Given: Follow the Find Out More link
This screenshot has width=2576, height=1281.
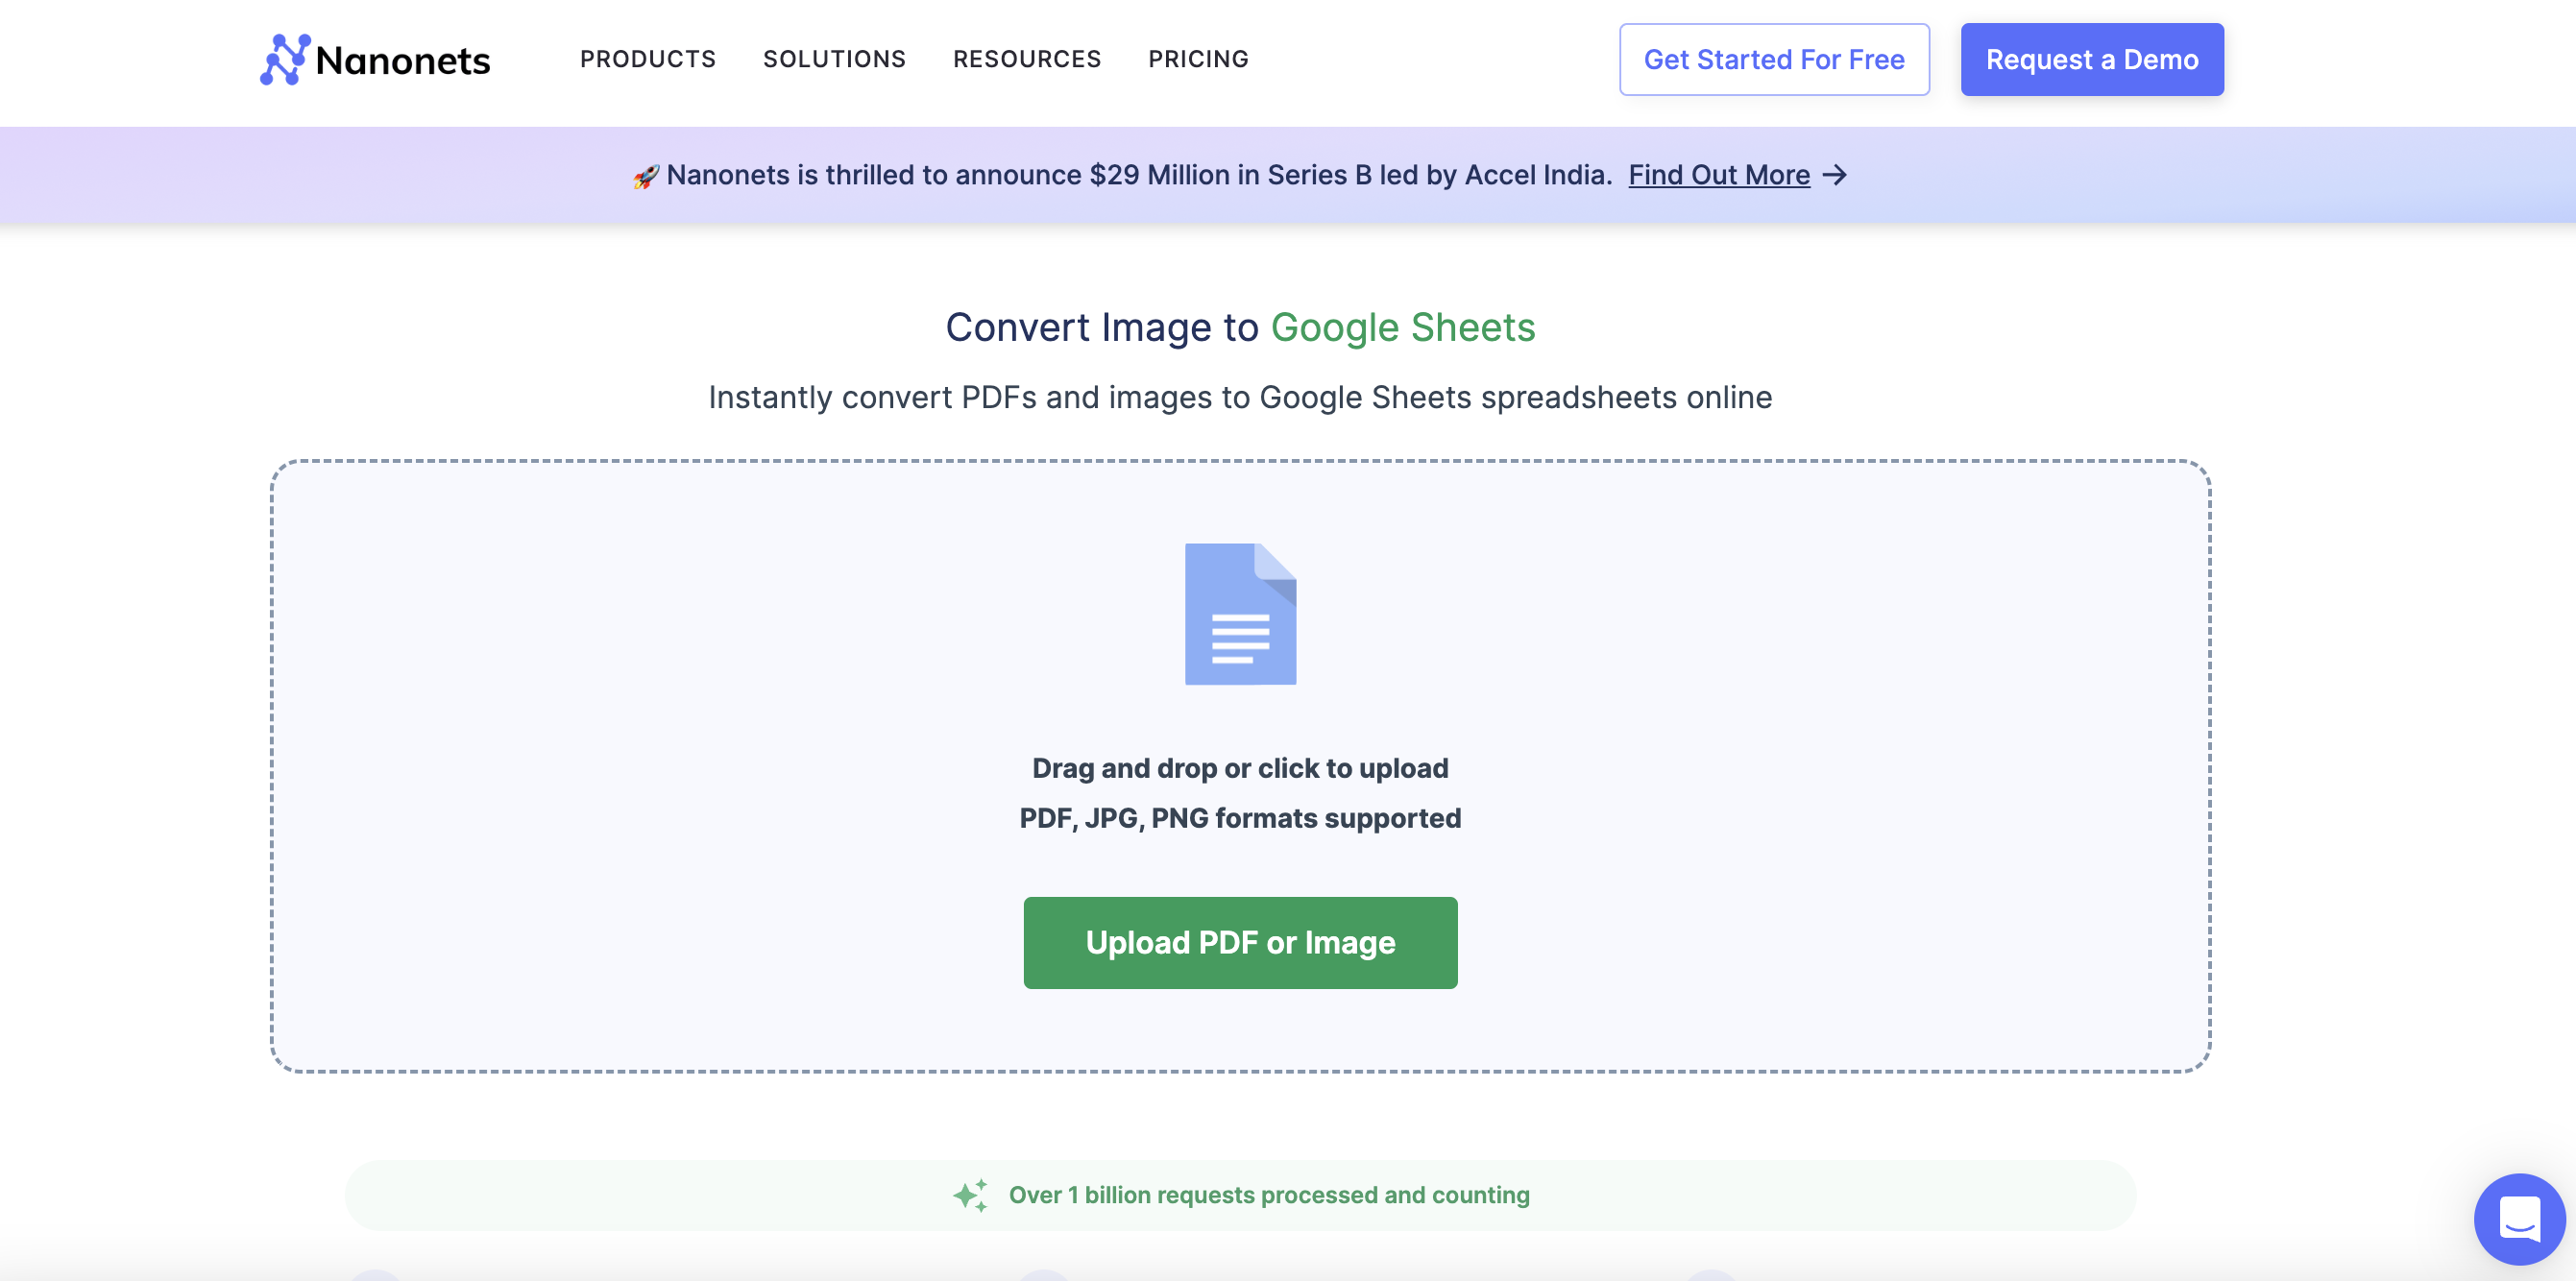Looking at the screenshot, I should click(x=1719, y=175).
